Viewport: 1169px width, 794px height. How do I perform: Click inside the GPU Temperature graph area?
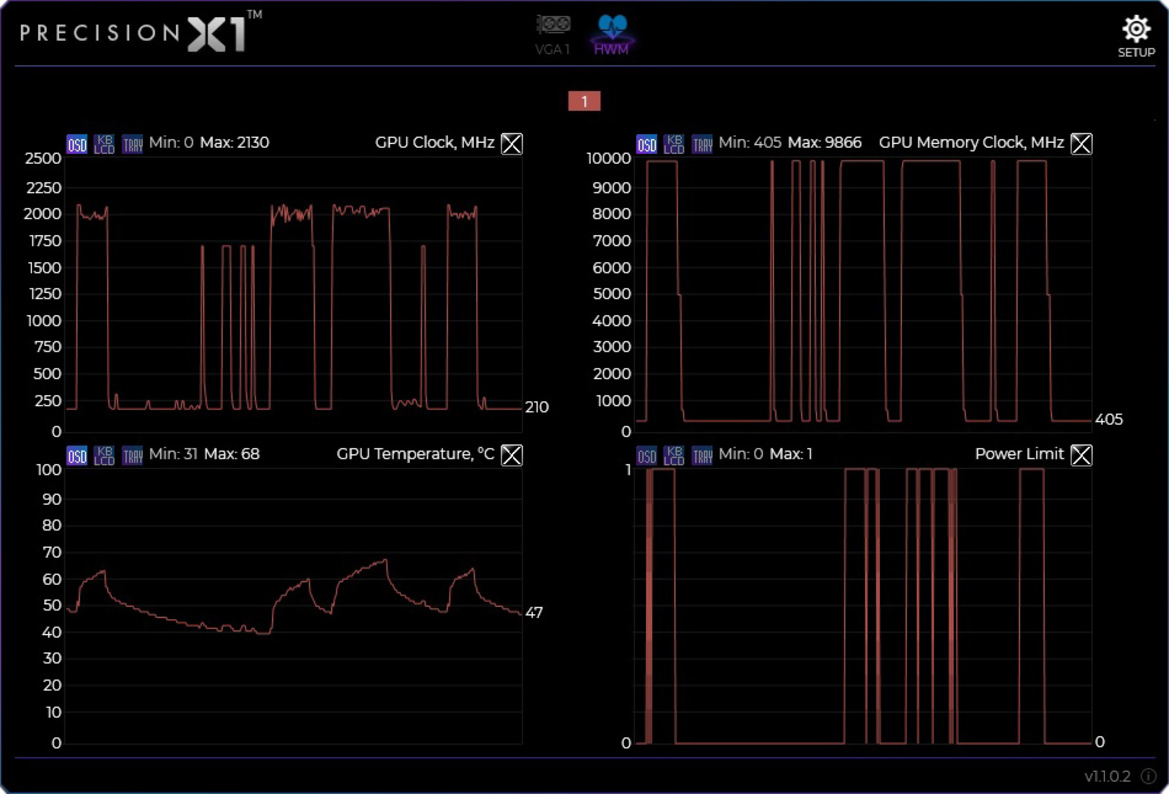[x=293, y=606]
